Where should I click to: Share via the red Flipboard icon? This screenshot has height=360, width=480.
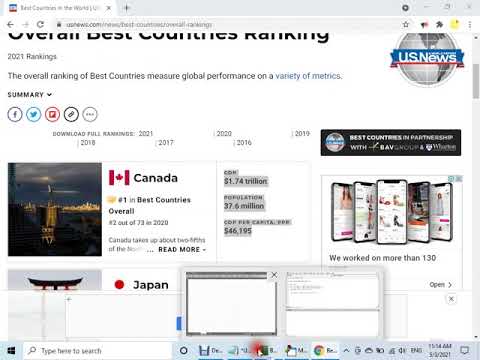52,114
